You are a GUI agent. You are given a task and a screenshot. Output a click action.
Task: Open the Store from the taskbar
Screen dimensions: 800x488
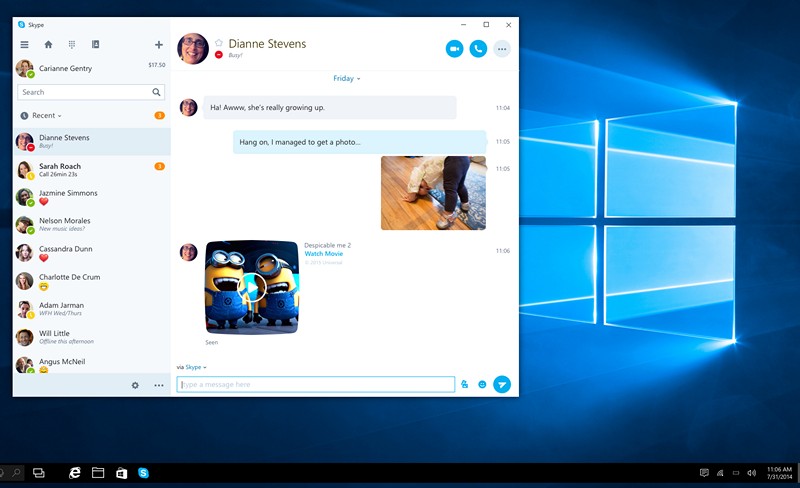(x=121, y=473)
